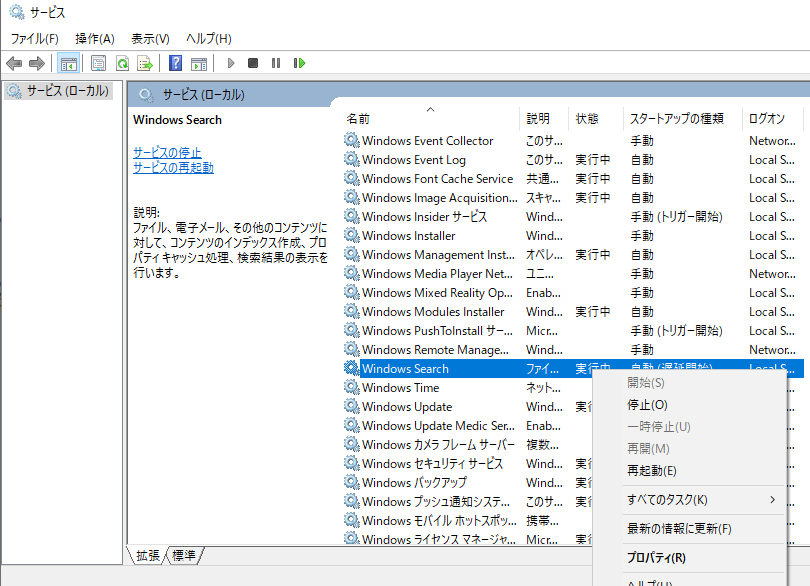
Task: Select Windows Management Inst... row
Action: click(573, 254)
